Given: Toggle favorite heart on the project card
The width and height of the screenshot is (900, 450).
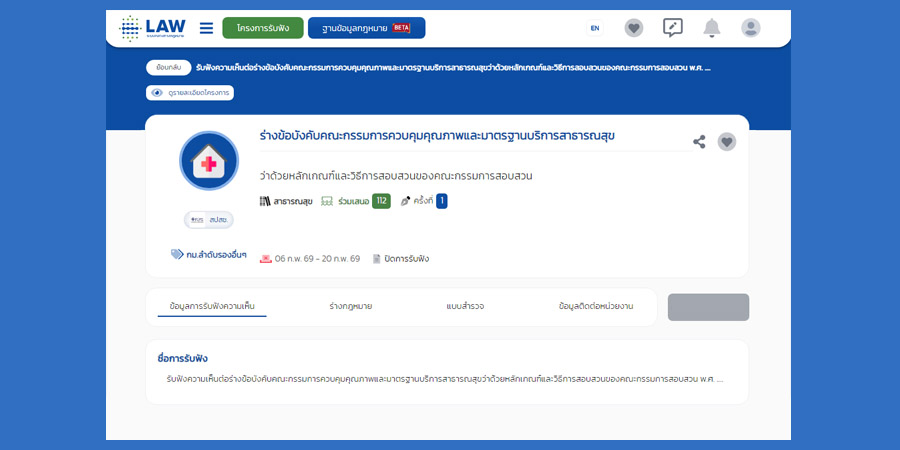Looking at the screenshot, I should pos(727,142).
